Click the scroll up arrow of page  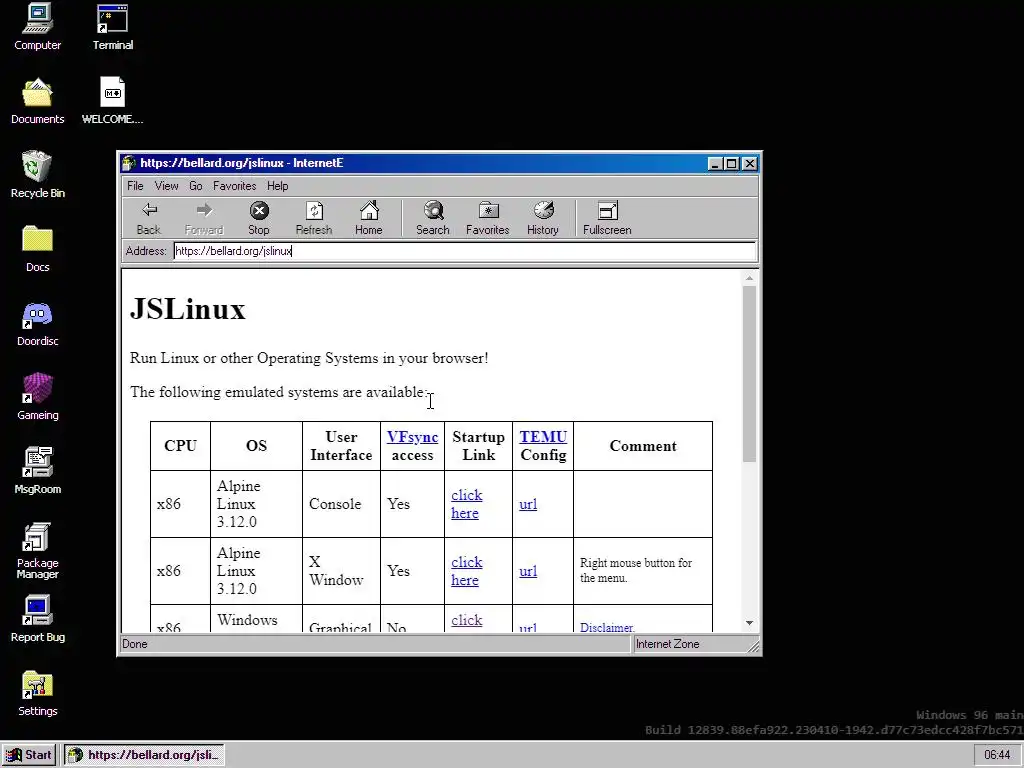click(749, 278)
